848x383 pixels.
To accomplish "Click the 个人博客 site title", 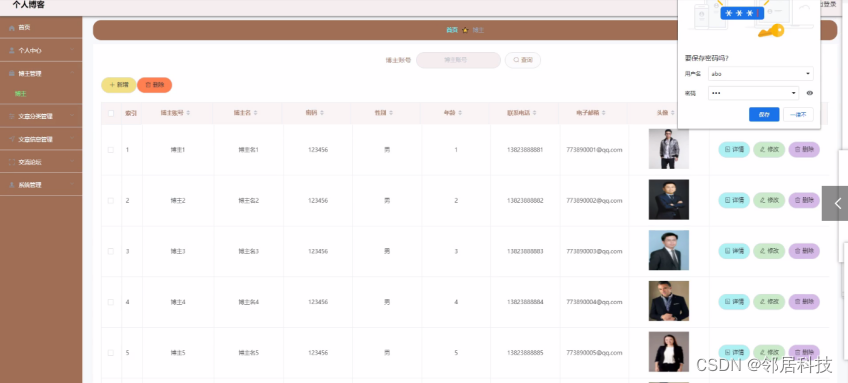I will coord(29,5).
